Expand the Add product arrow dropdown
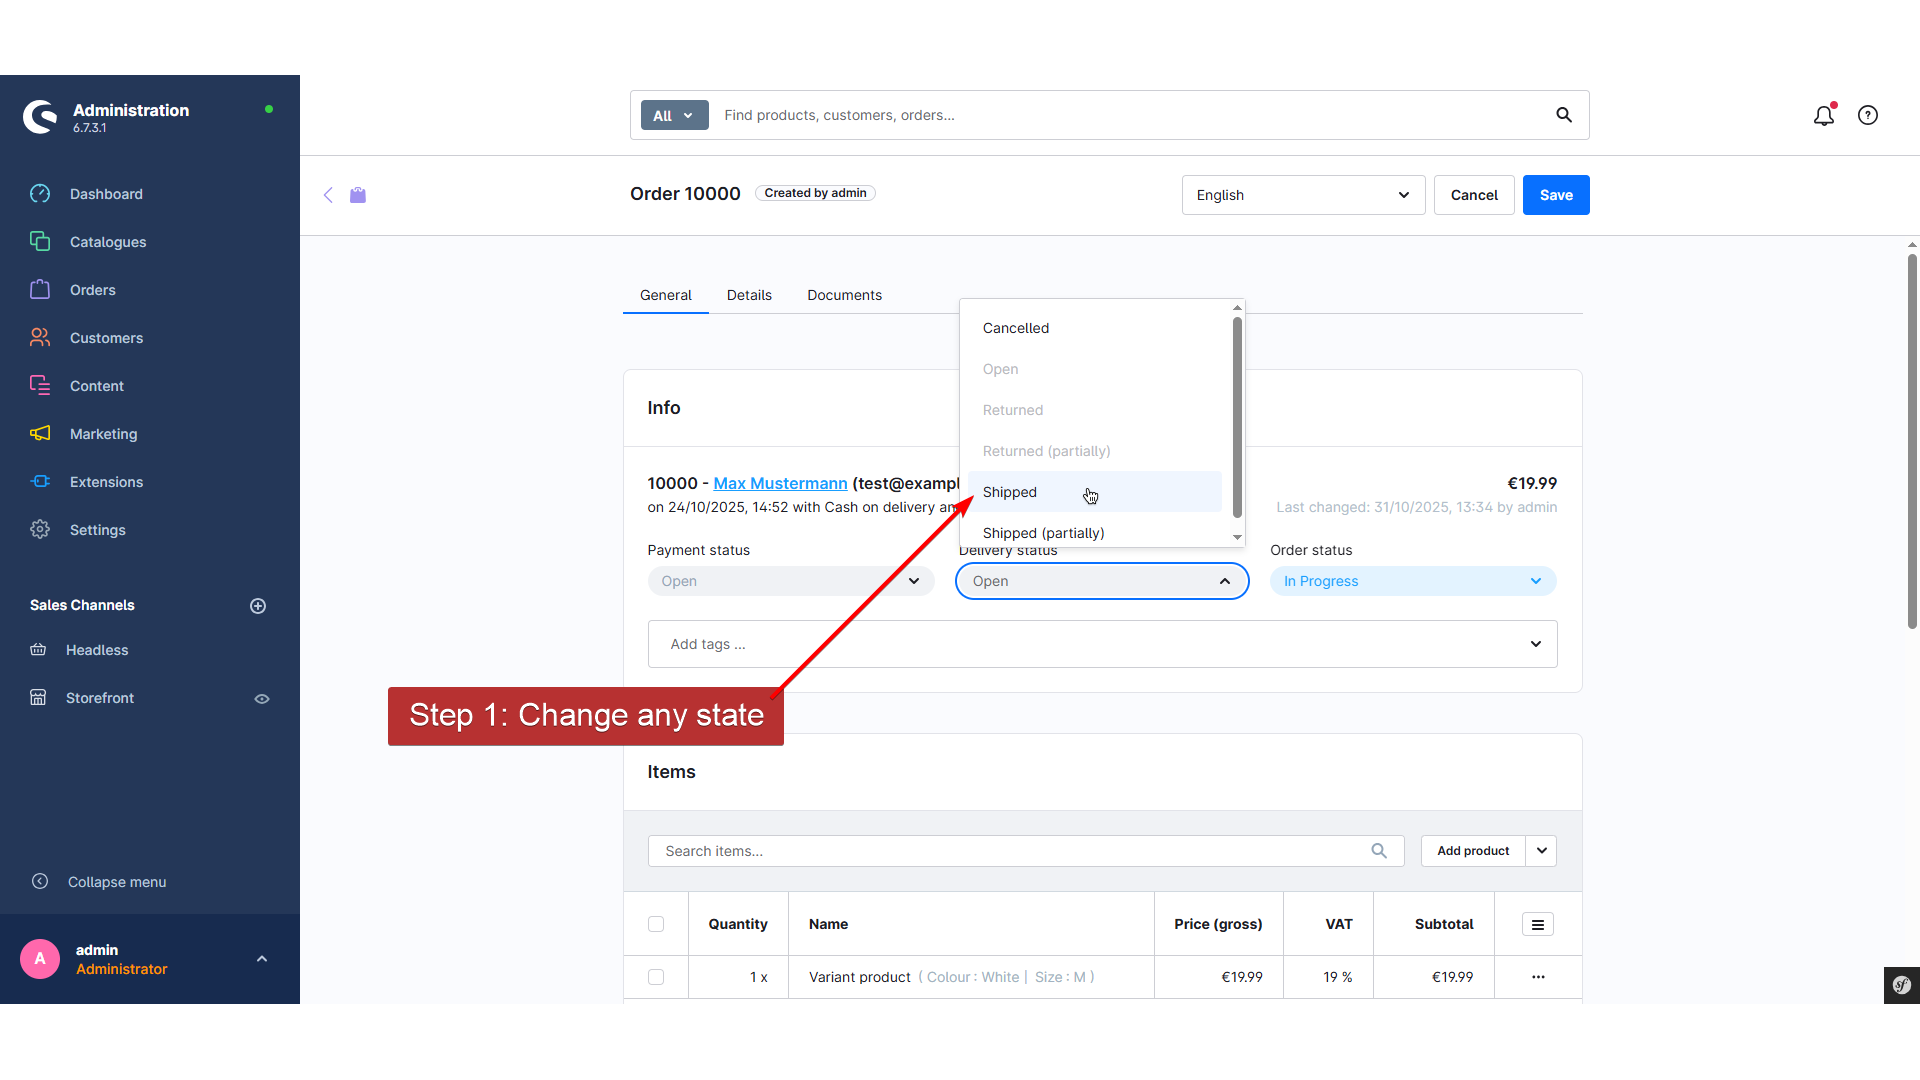Viewport: 1920px width, 1080px height. 1541,851
